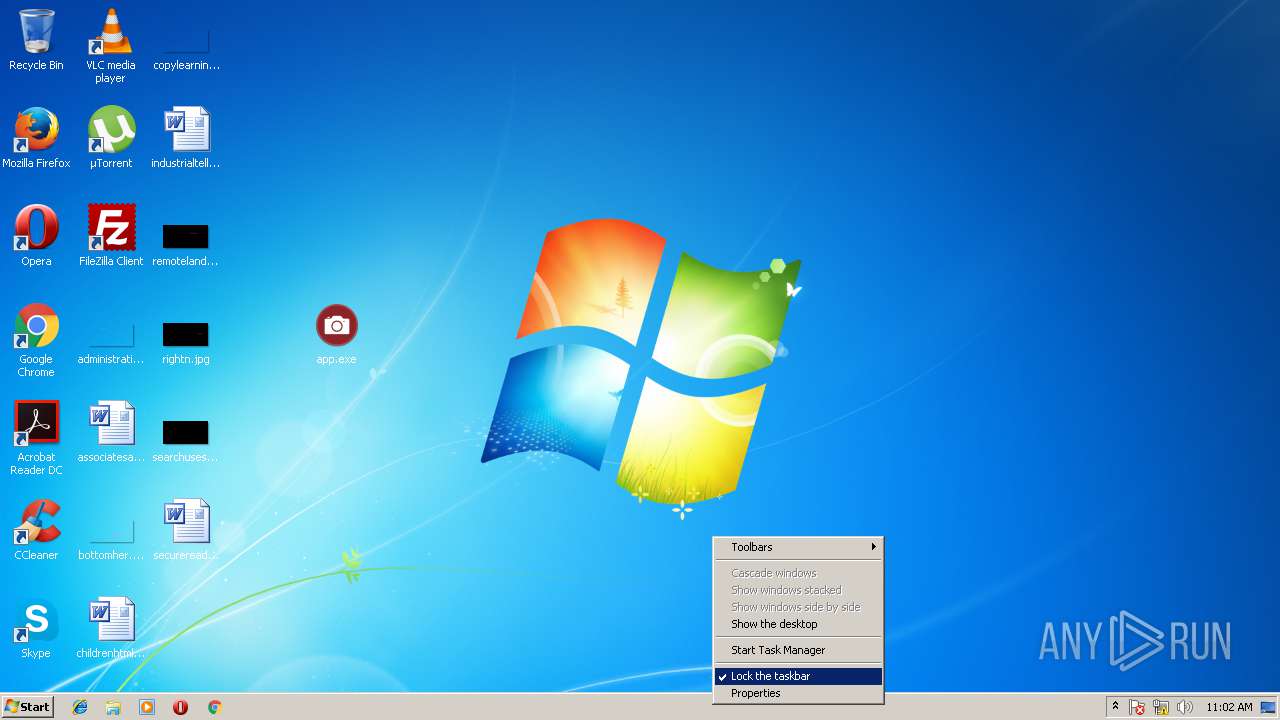Select the associatesa... Word document
Screen dimensions: 1280x720
point(111,432)
